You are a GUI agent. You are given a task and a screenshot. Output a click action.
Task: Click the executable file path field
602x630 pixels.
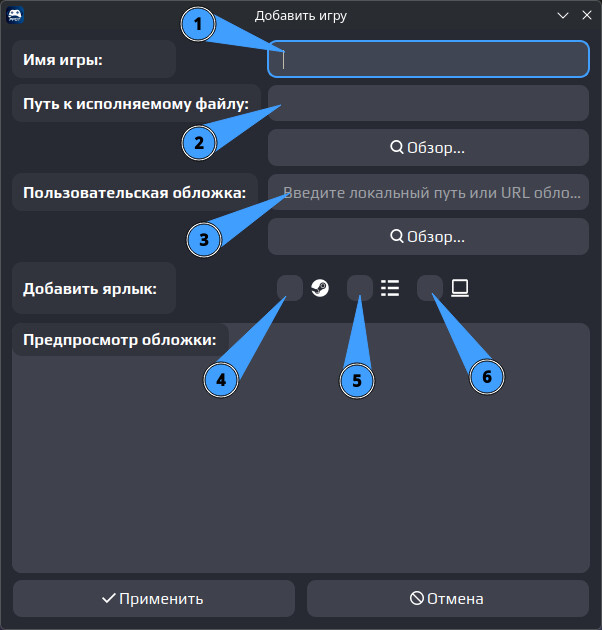428,103
